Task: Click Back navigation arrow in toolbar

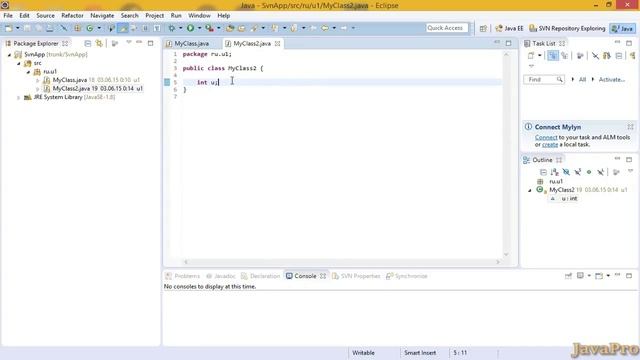Action: tap(325, 28)
